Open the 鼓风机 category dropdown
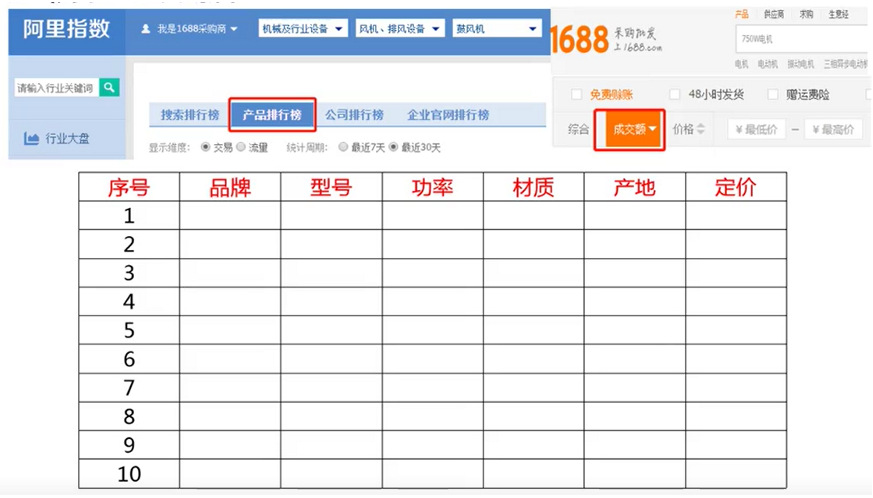The width and height of the screenshot is (873, 498). 496,29
